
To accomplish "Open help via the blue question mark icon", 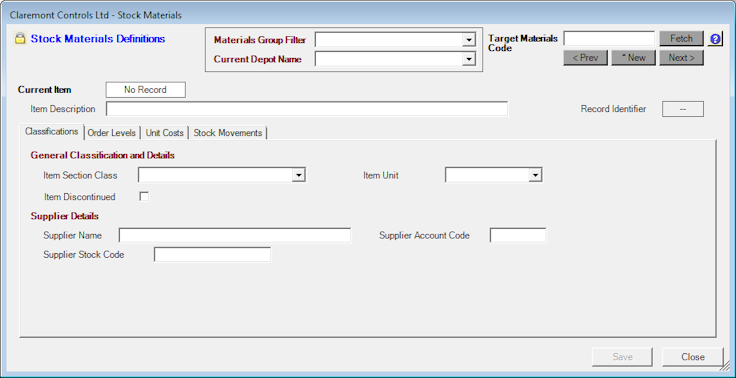I will tap(715, 39).
